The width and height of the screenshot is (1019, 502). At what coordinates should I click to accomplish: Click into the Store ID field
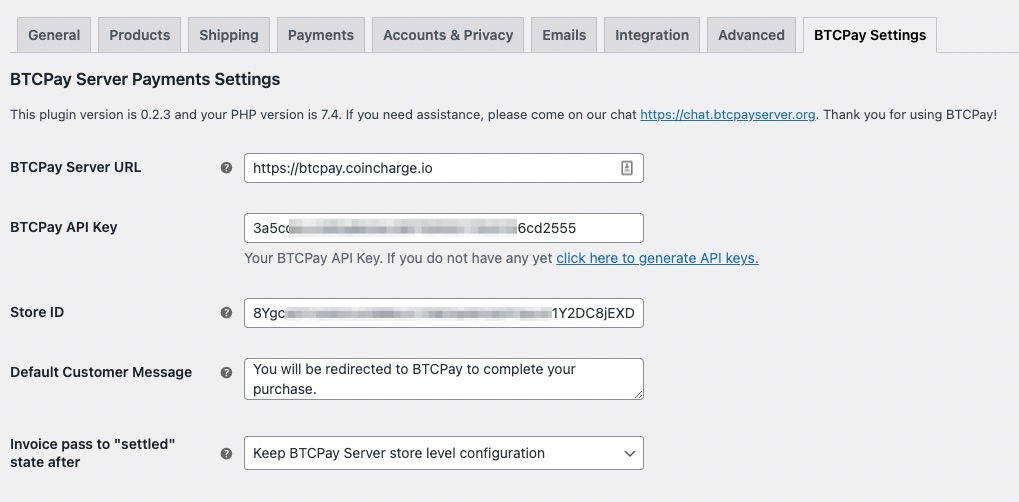[444, 313]
